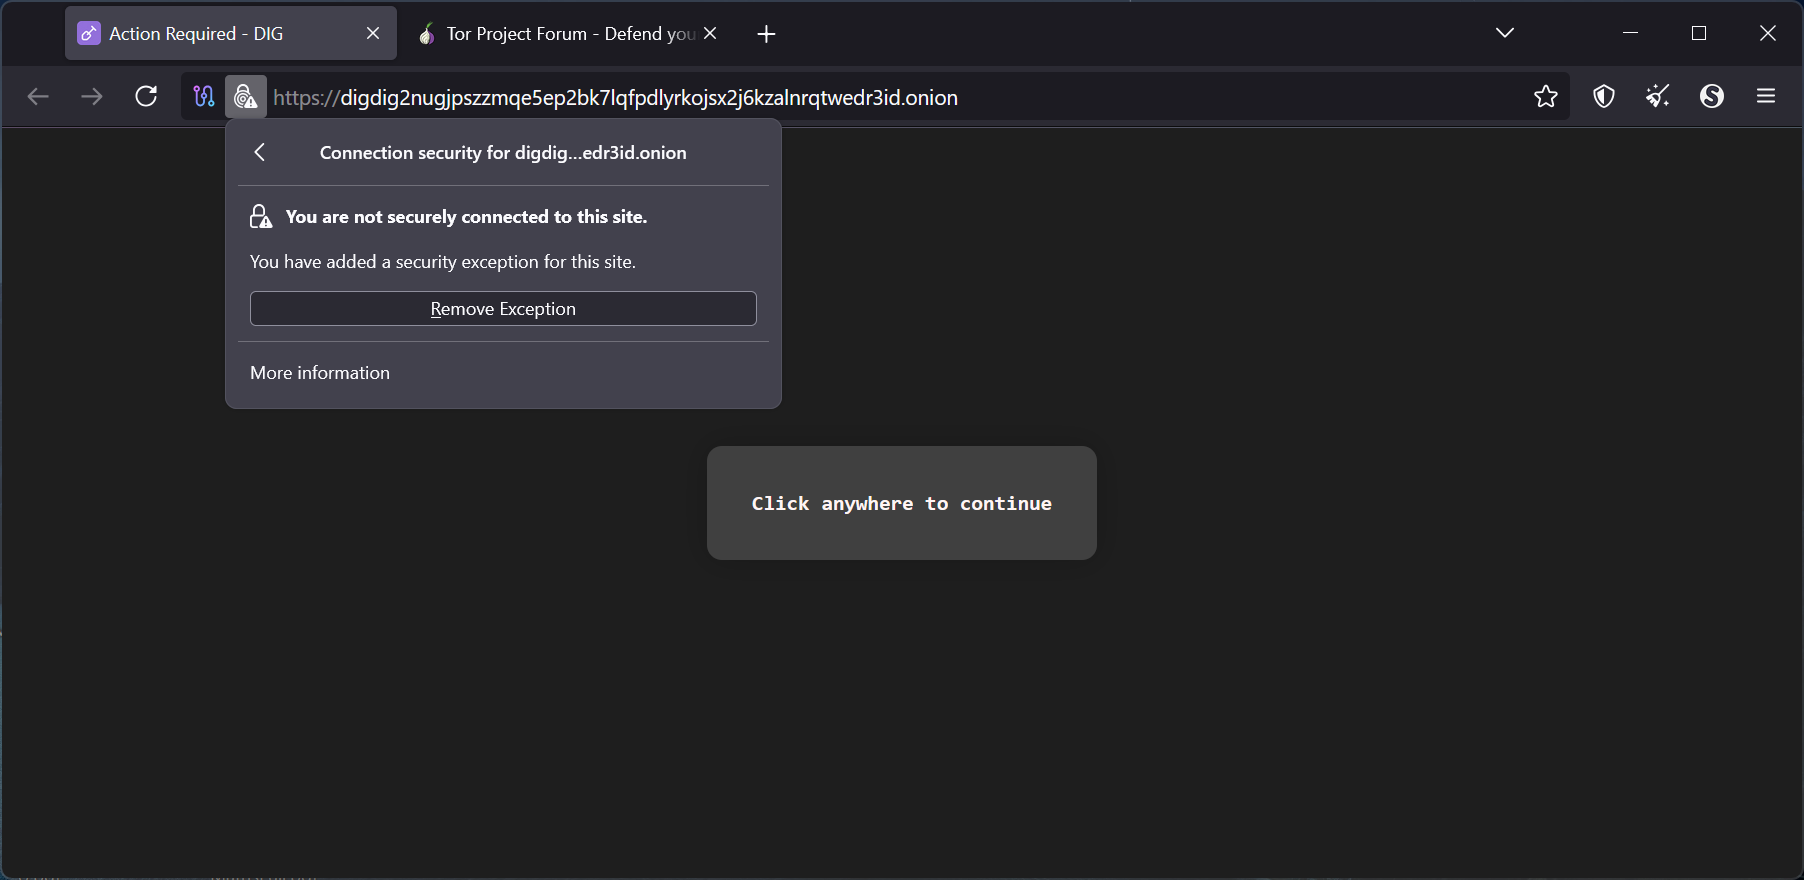Screen dimensions: 1804x880
Task: Click back chevron in connection security panel
Action: point(260,152)
